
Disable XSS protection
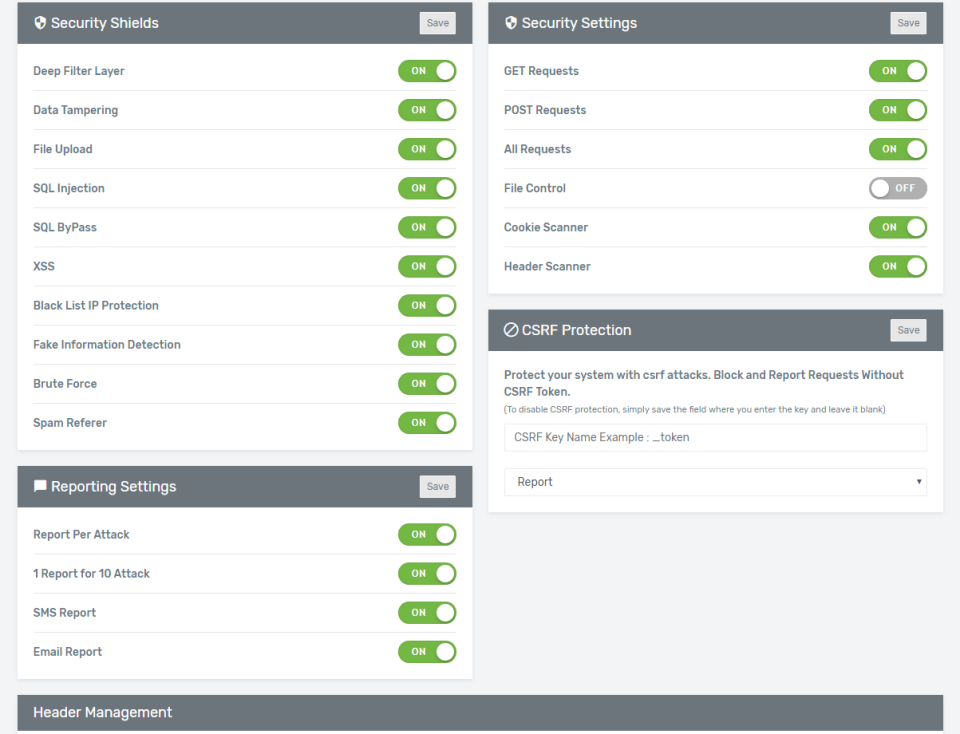[427, 266]
